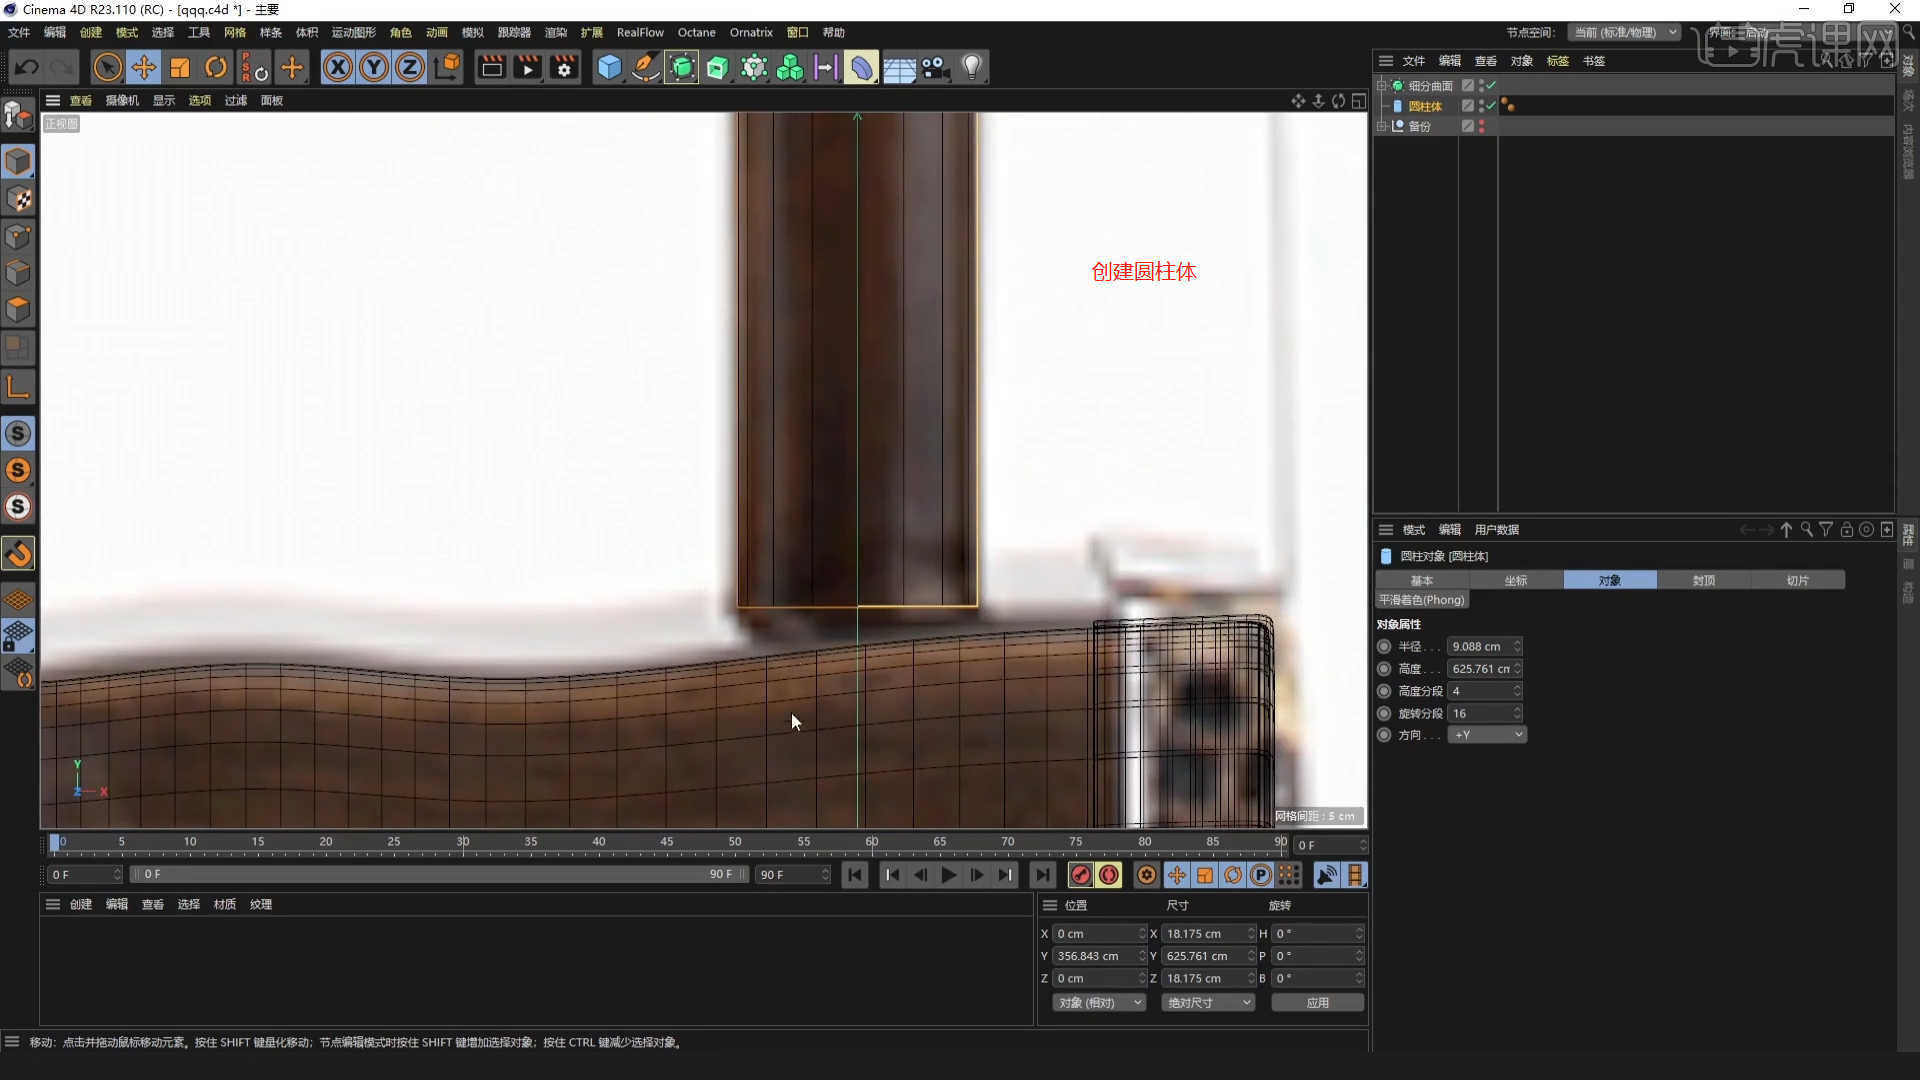
Task: Render the active viewport
Action: pyautogui.click(x=490, y=67)
